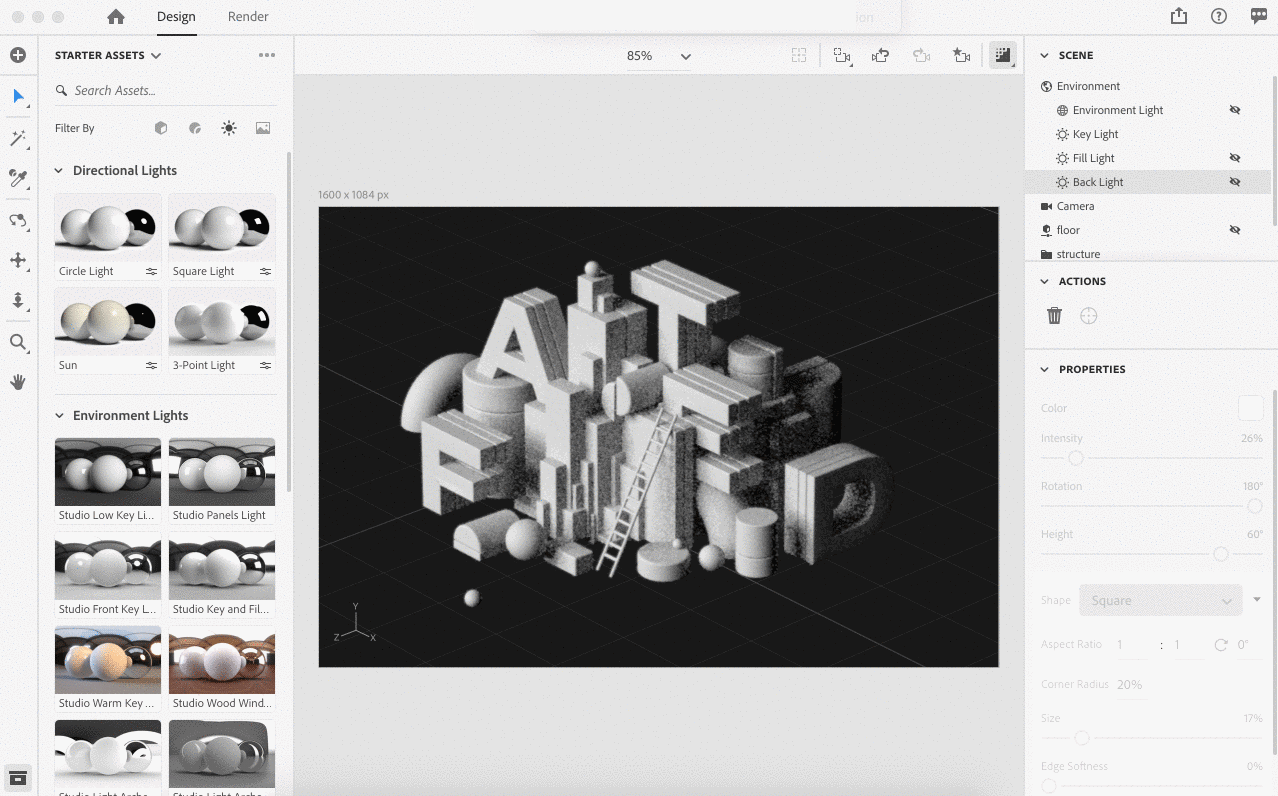
Task: Select the Magic Wand tool
Action: click(x=18, y=138)
